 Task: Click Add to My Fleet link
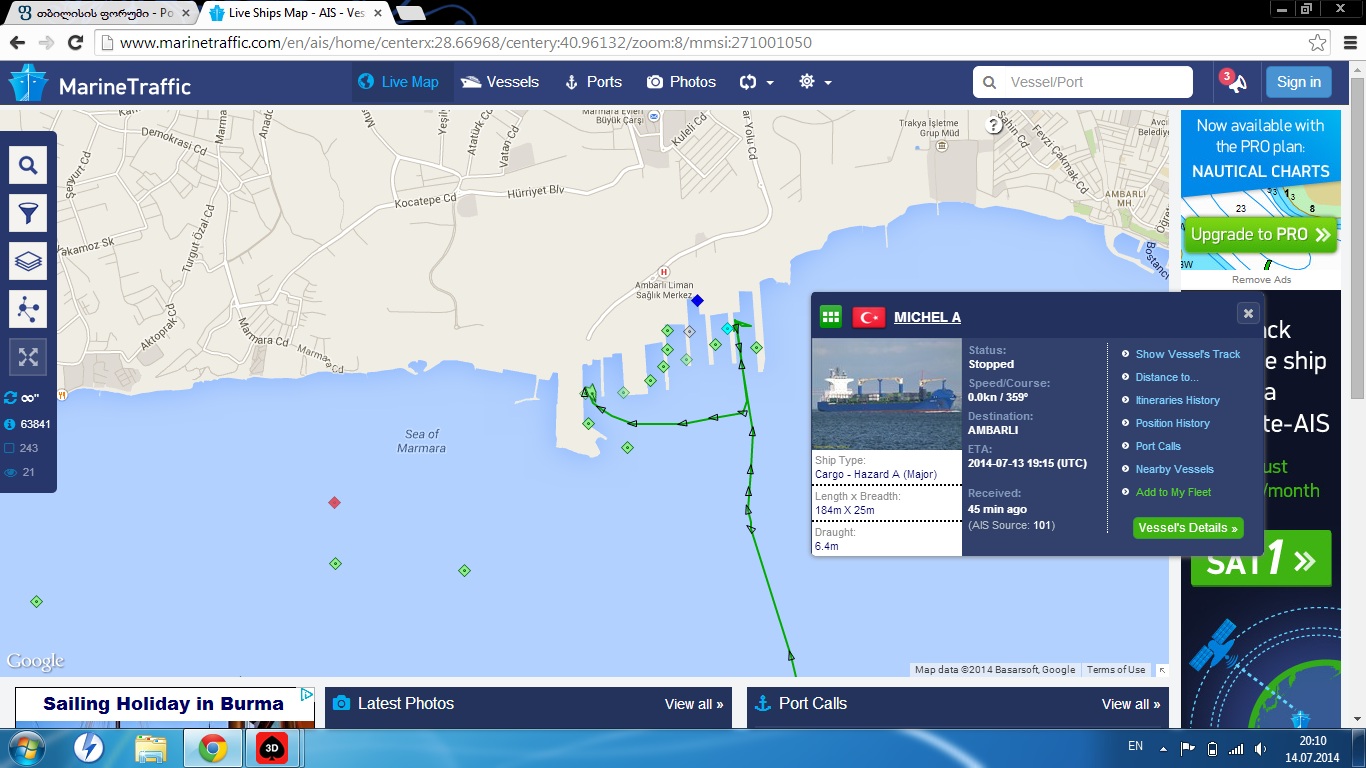pyautogui.click(x=1173, y=492)
